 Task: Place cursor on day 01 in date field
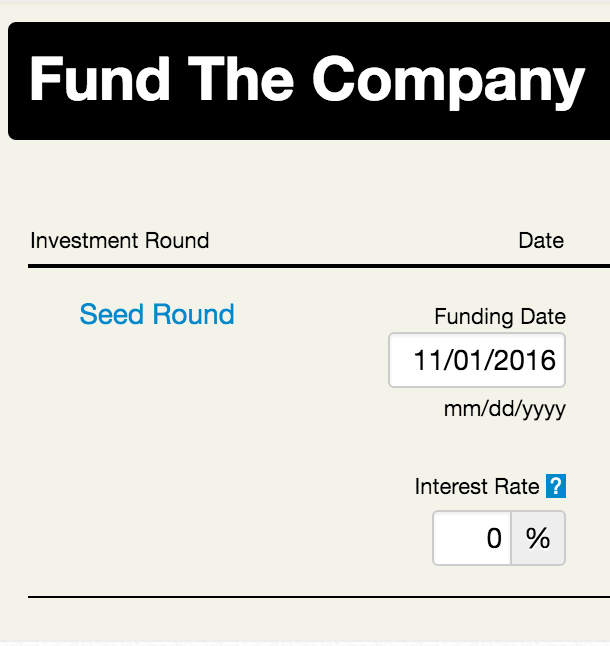[467, 360]
